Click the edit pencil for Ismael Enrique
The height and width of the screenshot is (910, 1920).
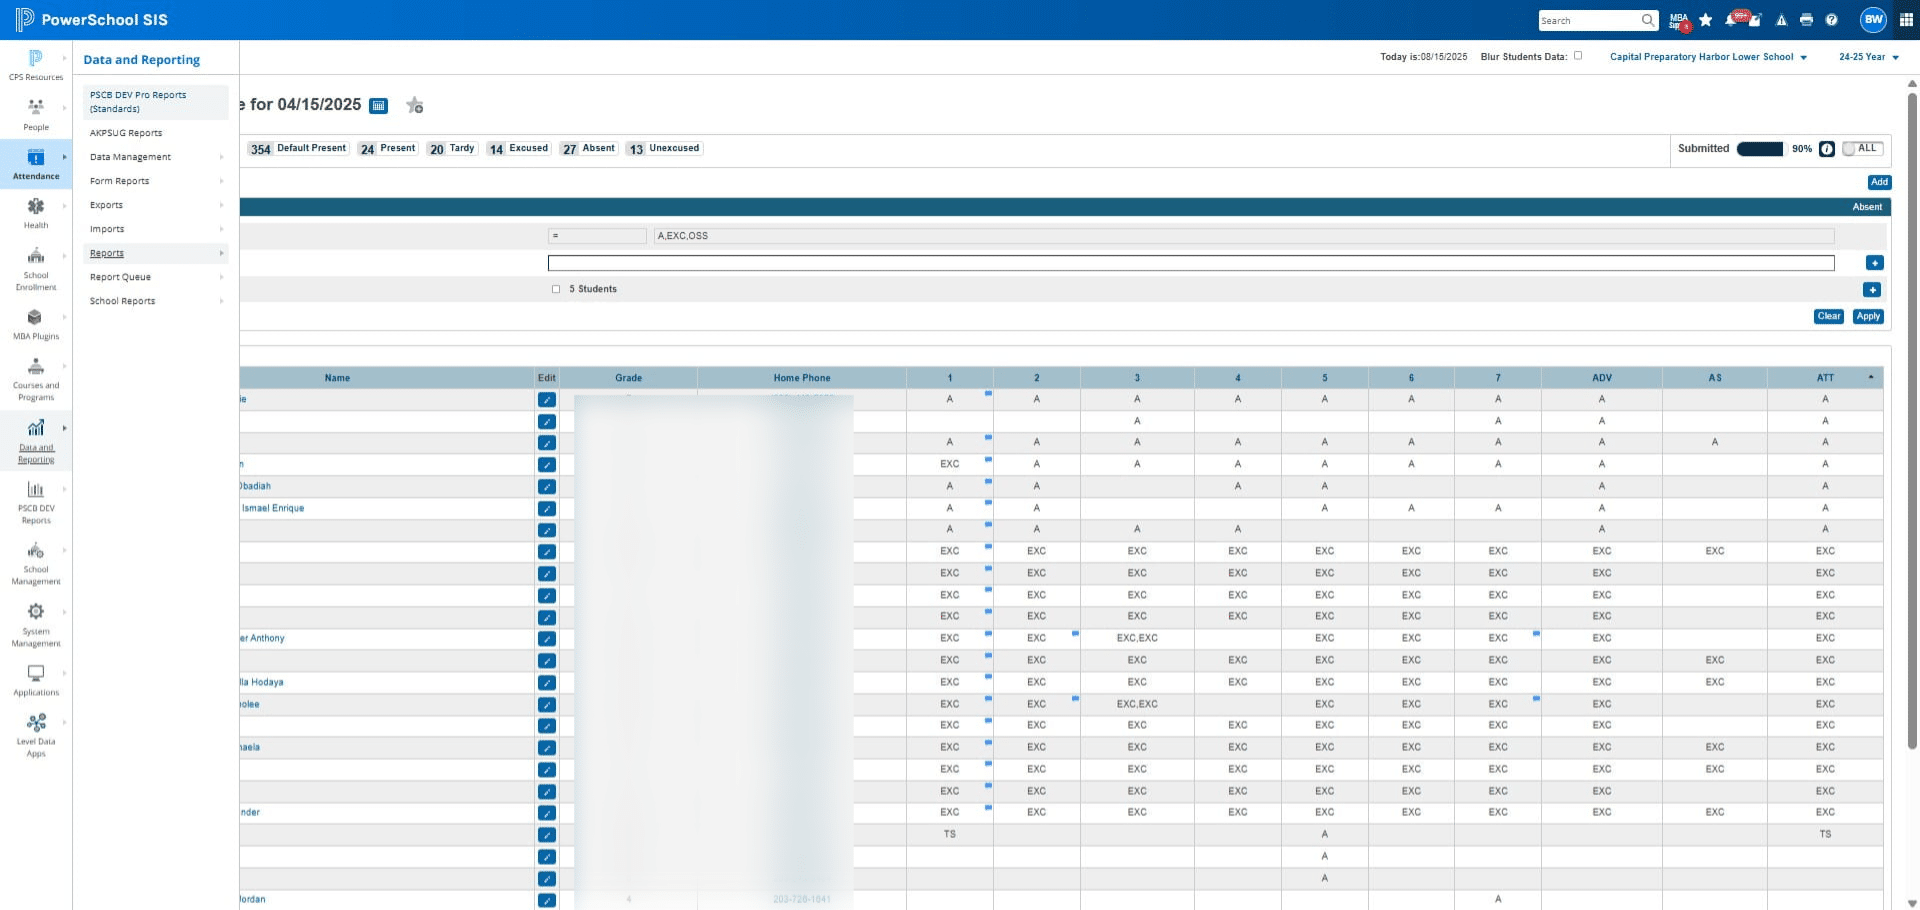[x=547, y=508]
